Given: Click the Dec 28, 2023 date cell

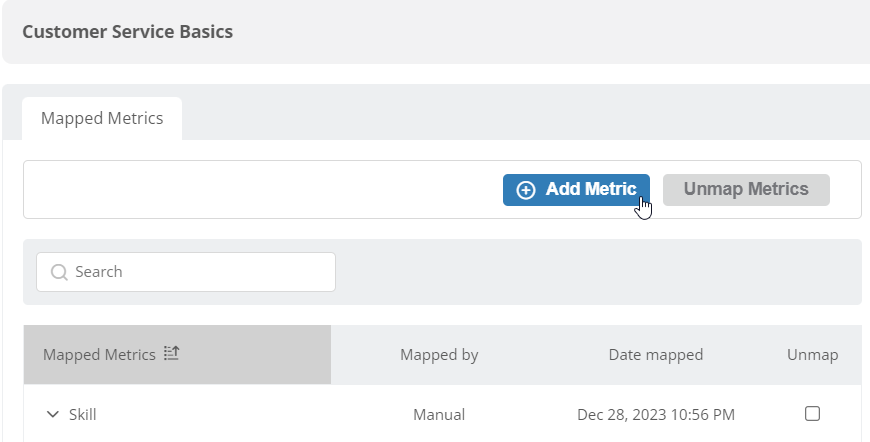Looking at the screenshot, I should [x=656, y=414].
